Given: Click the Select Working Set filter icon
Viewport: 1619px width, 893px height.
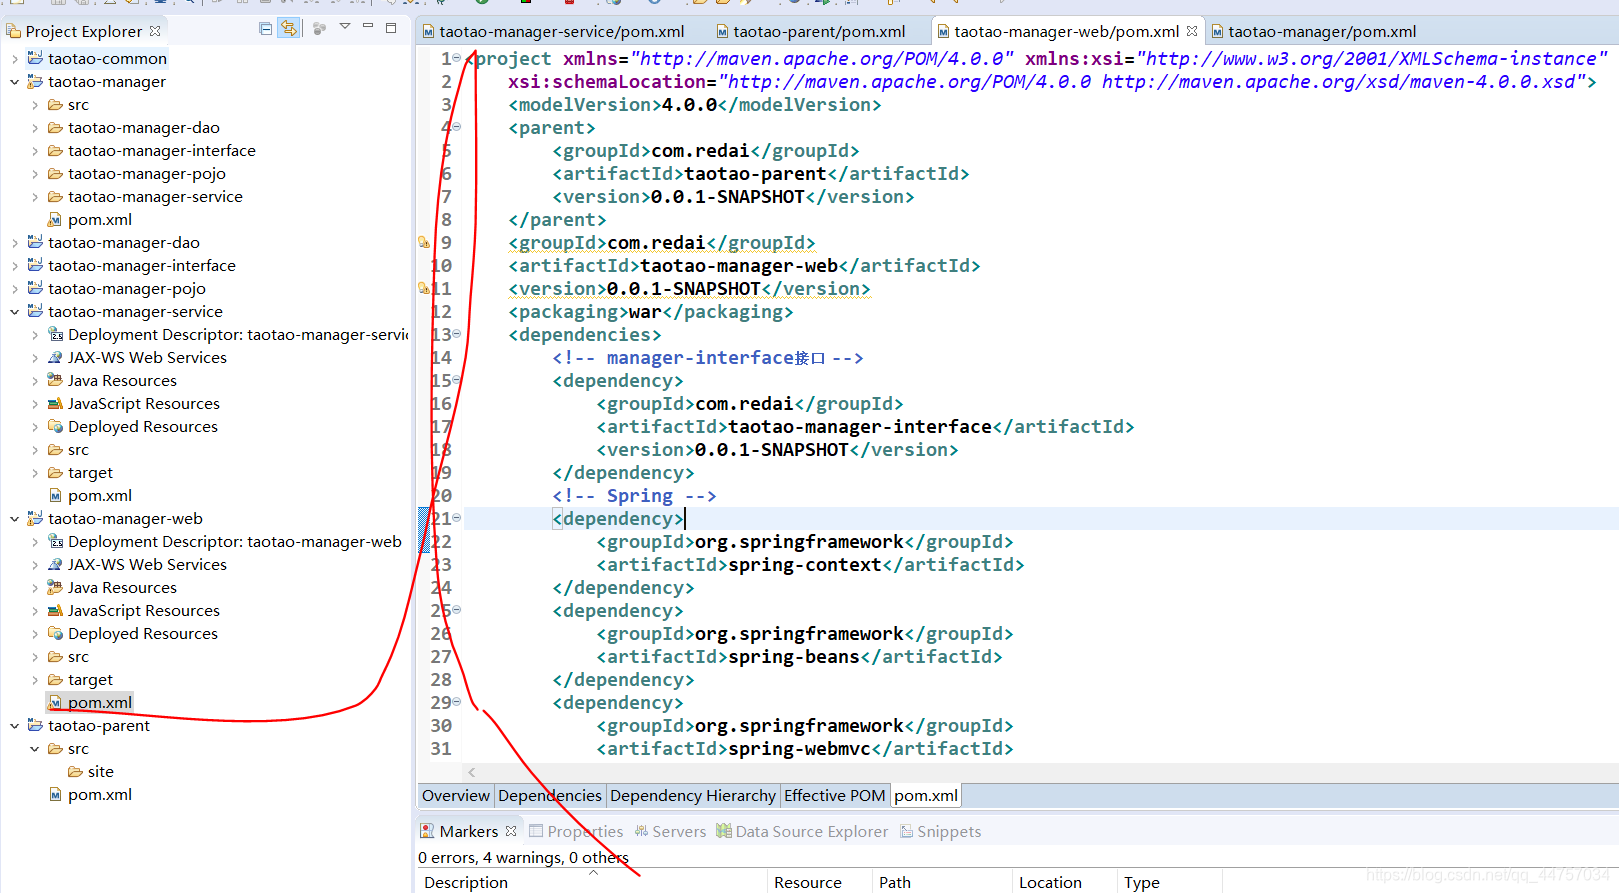Looking at the screenshot, I should [x=320, y=29].
